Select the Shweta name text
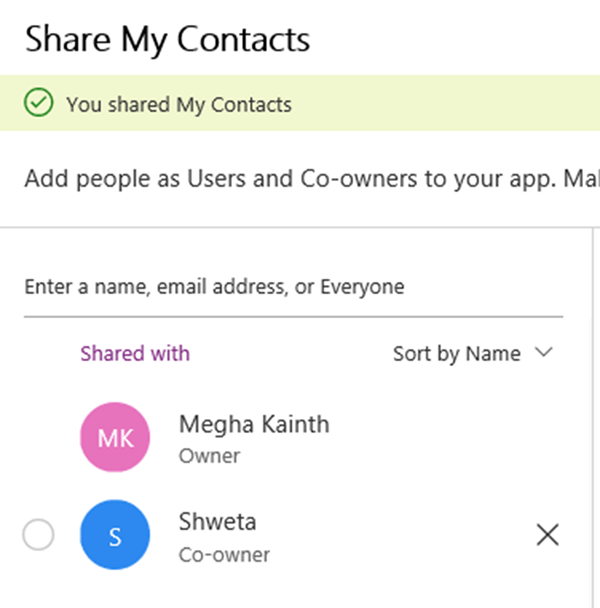The height and width of the screenshot is (608, 600). (x=216, y=522)
